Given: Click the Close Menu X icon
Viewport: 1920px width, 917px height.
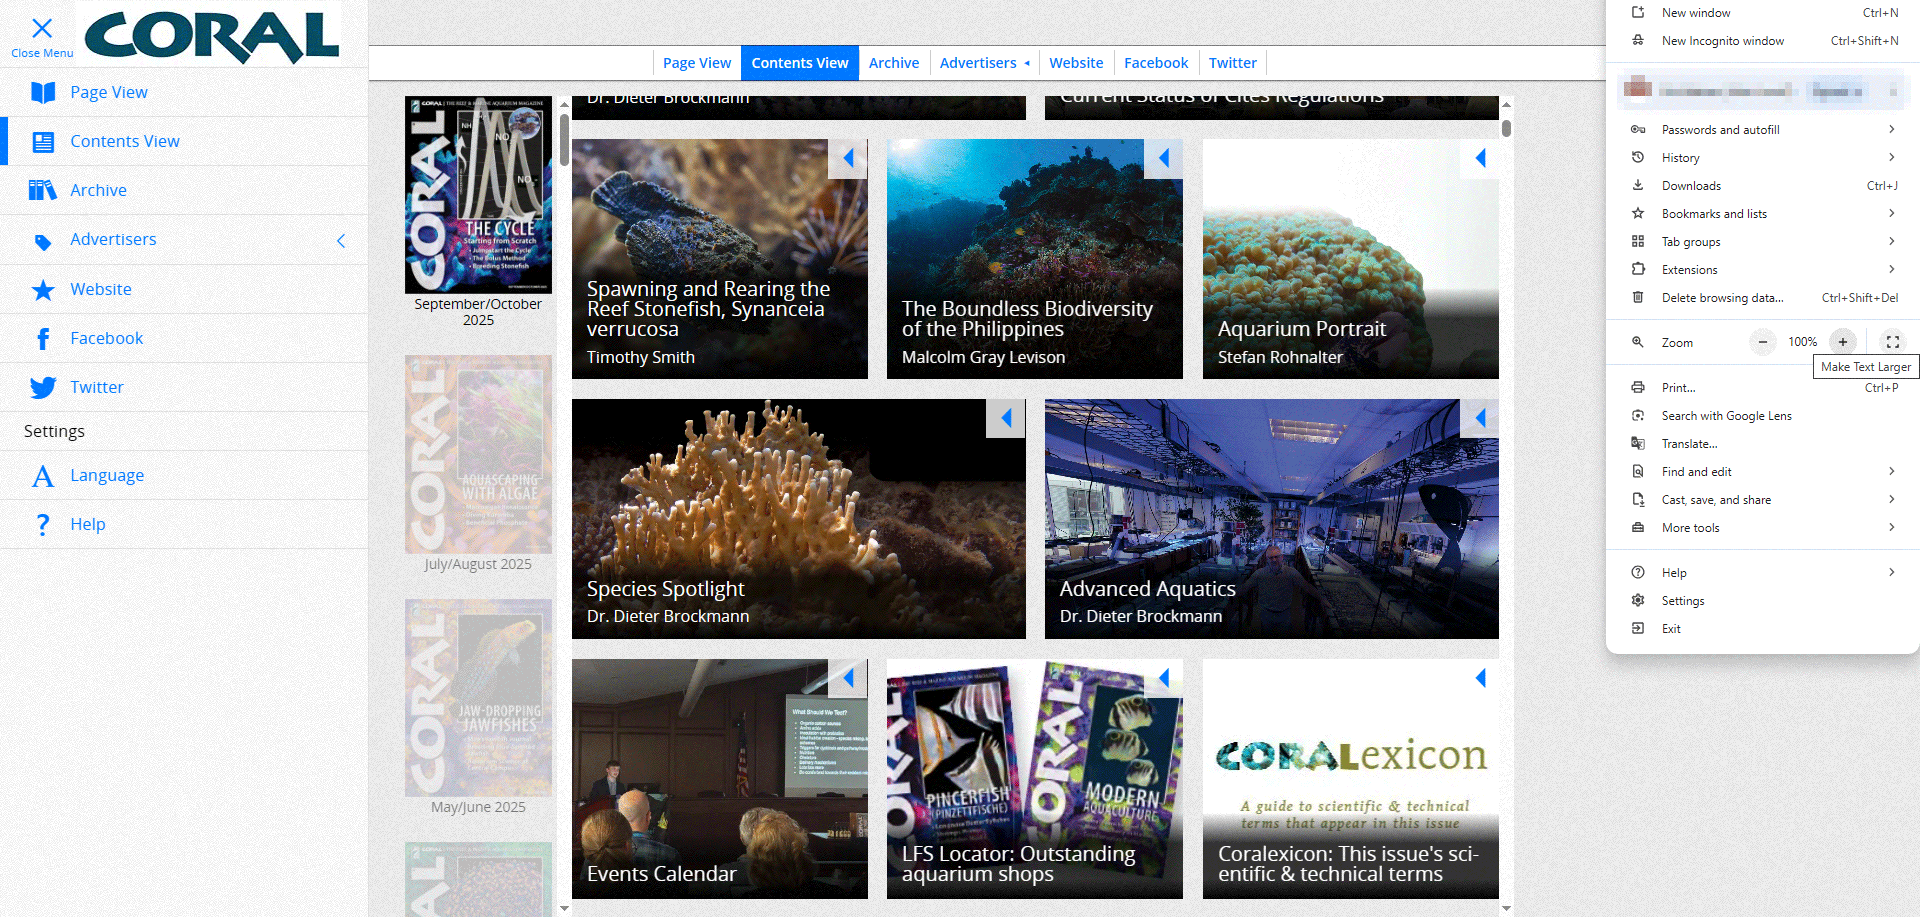Looking at the screenshot, I should coord(42,29).
